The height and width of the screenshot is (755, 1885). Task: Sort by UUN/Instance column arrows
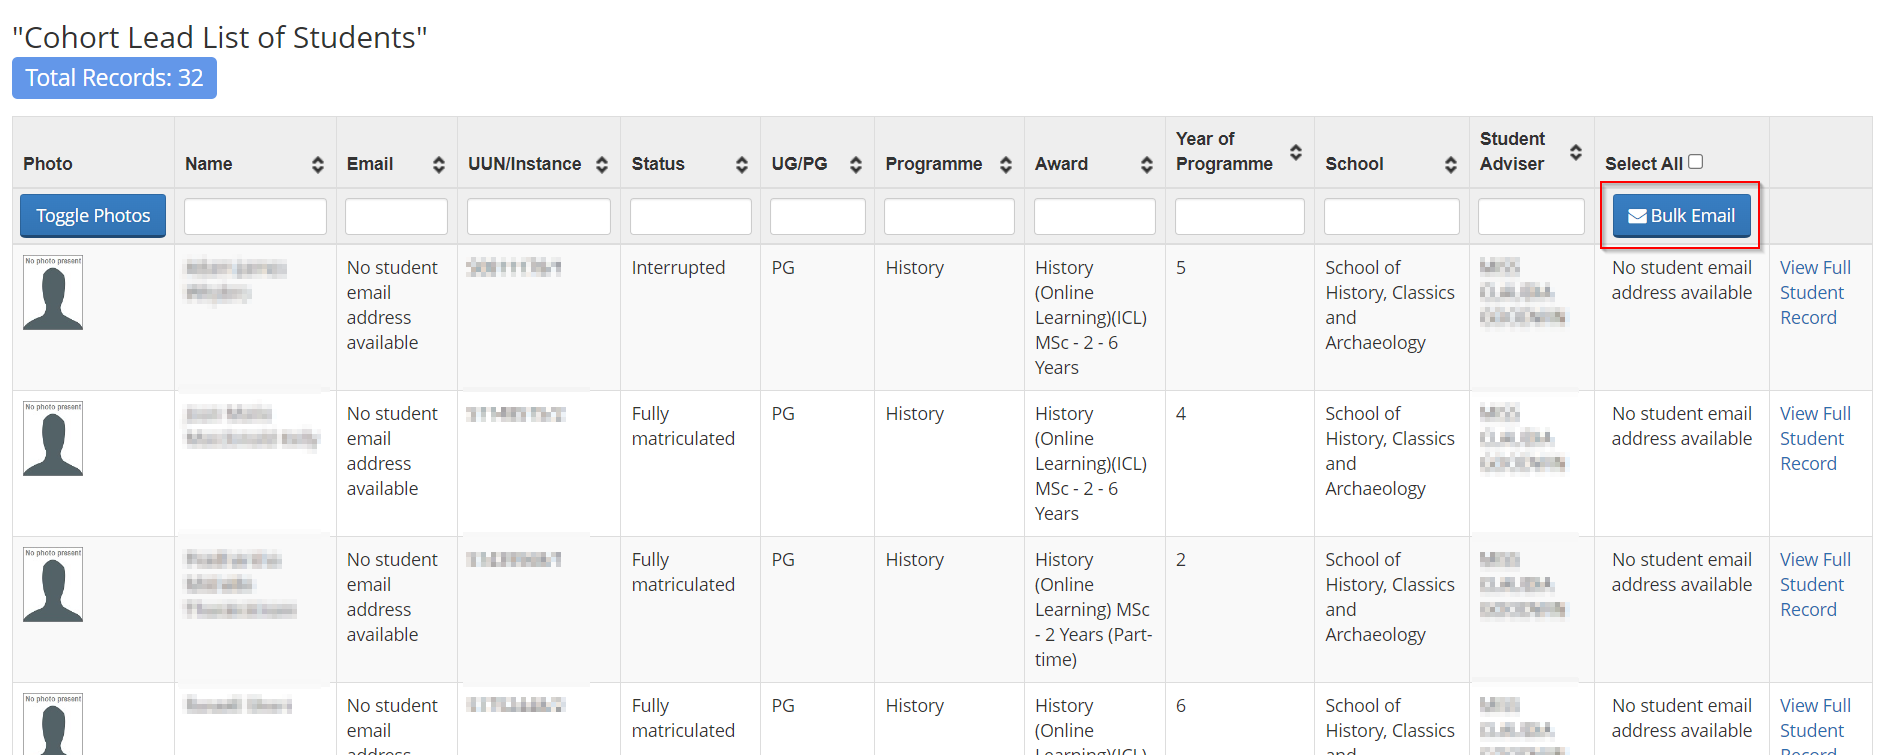(x=601, y=165)
